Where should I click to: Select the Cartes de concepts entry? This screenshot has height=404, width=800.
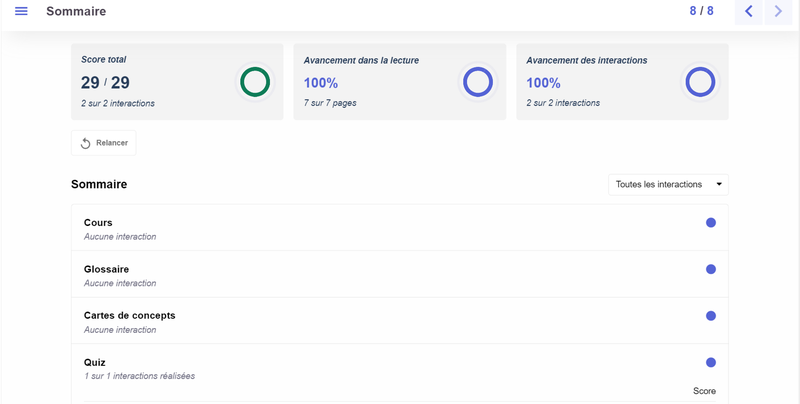(x=129, y=315)
